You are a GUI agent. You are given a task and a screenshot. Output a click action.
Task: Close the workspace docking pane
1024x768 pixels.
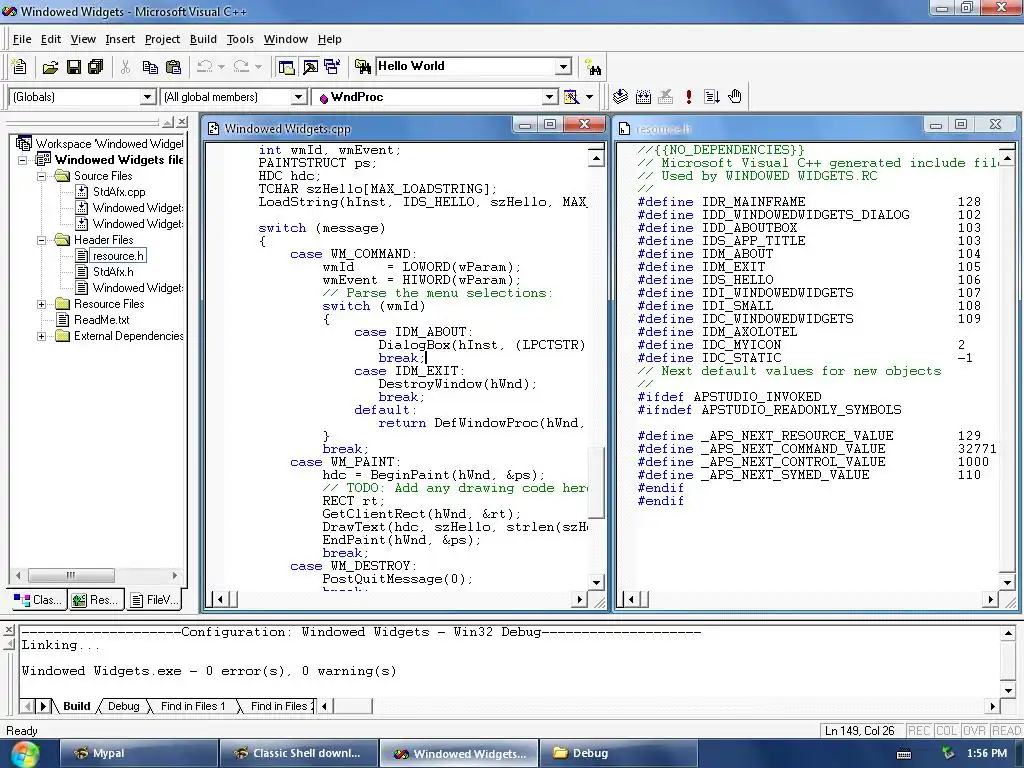pyautogui.click(x=182, y=122)
